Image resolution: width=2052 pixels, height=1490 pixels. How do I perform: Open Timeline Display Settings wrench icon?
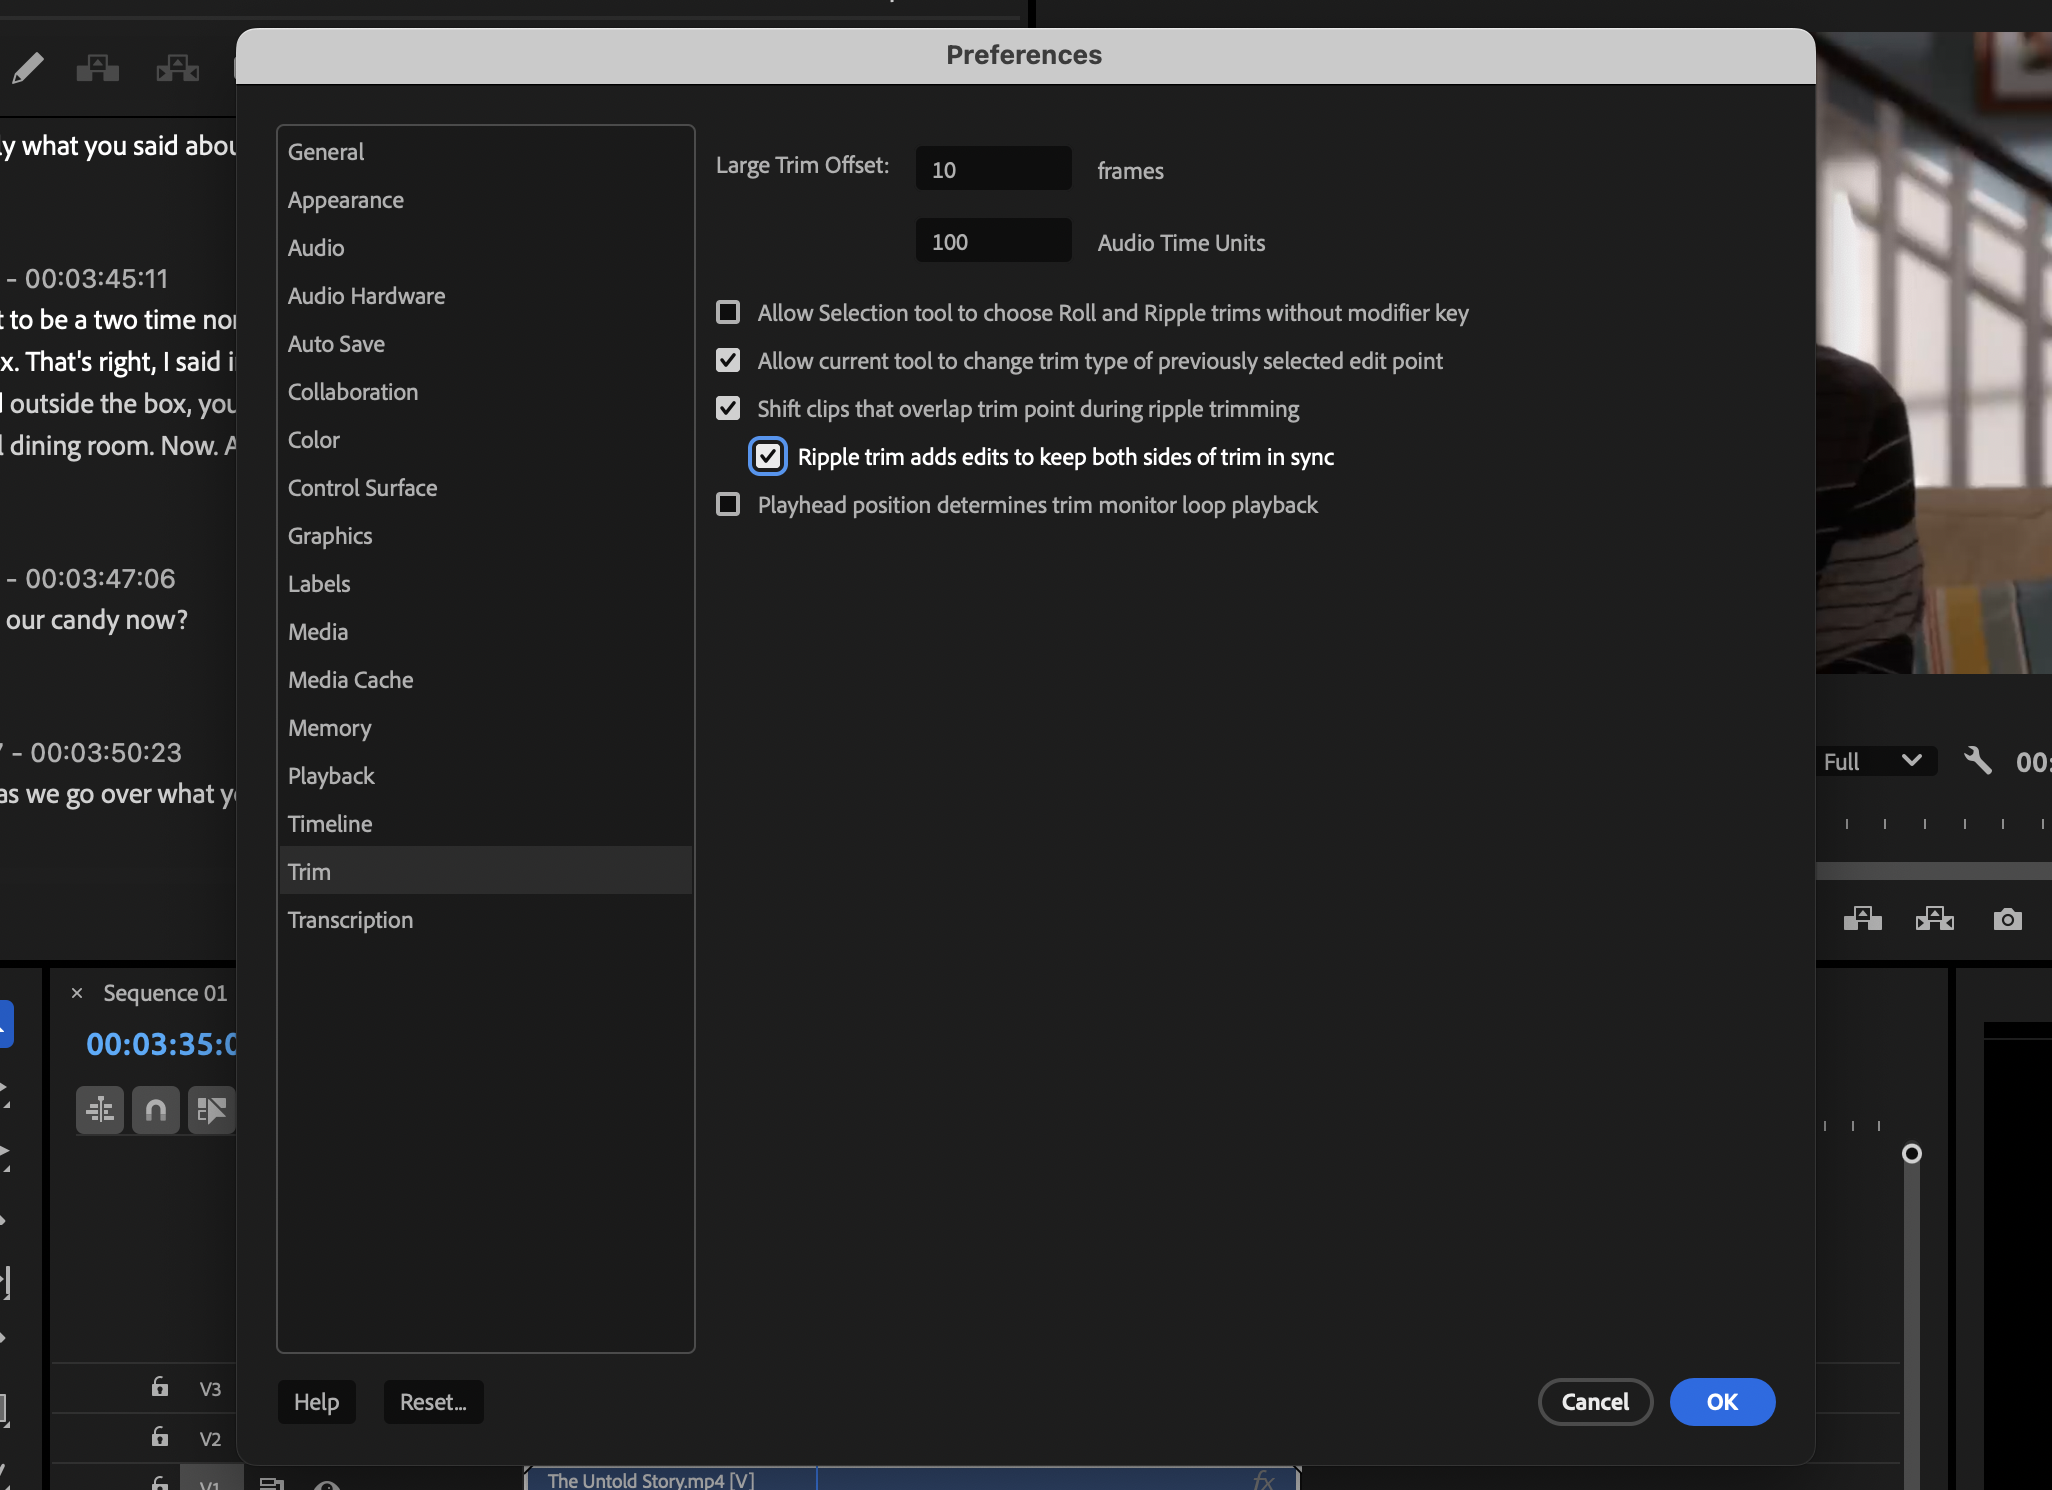click(x=99, y=1110)
